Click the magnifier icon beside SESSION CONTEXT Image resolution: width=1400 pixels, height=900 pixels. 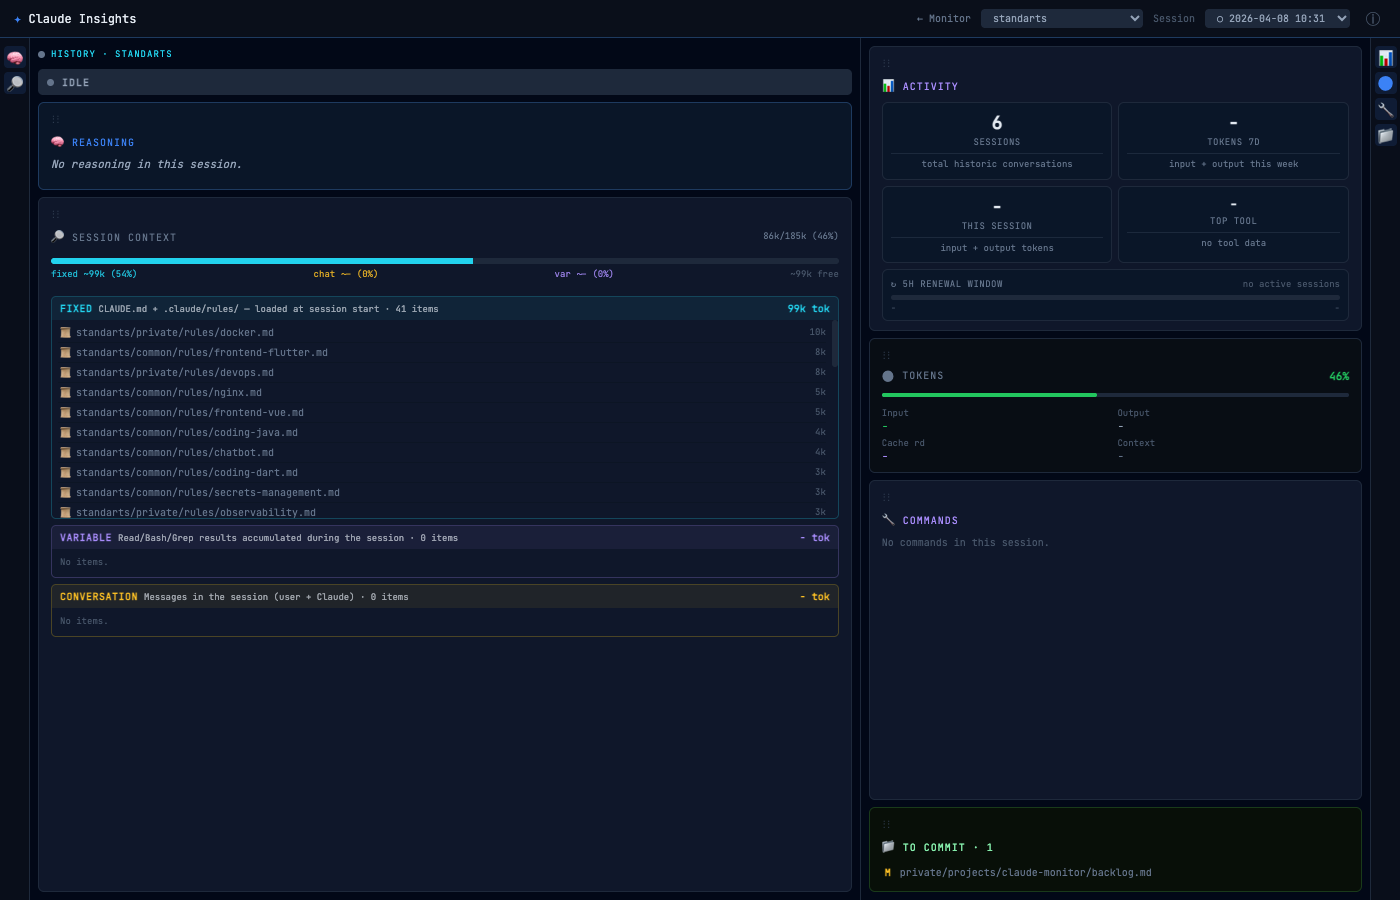coord(58,237)
